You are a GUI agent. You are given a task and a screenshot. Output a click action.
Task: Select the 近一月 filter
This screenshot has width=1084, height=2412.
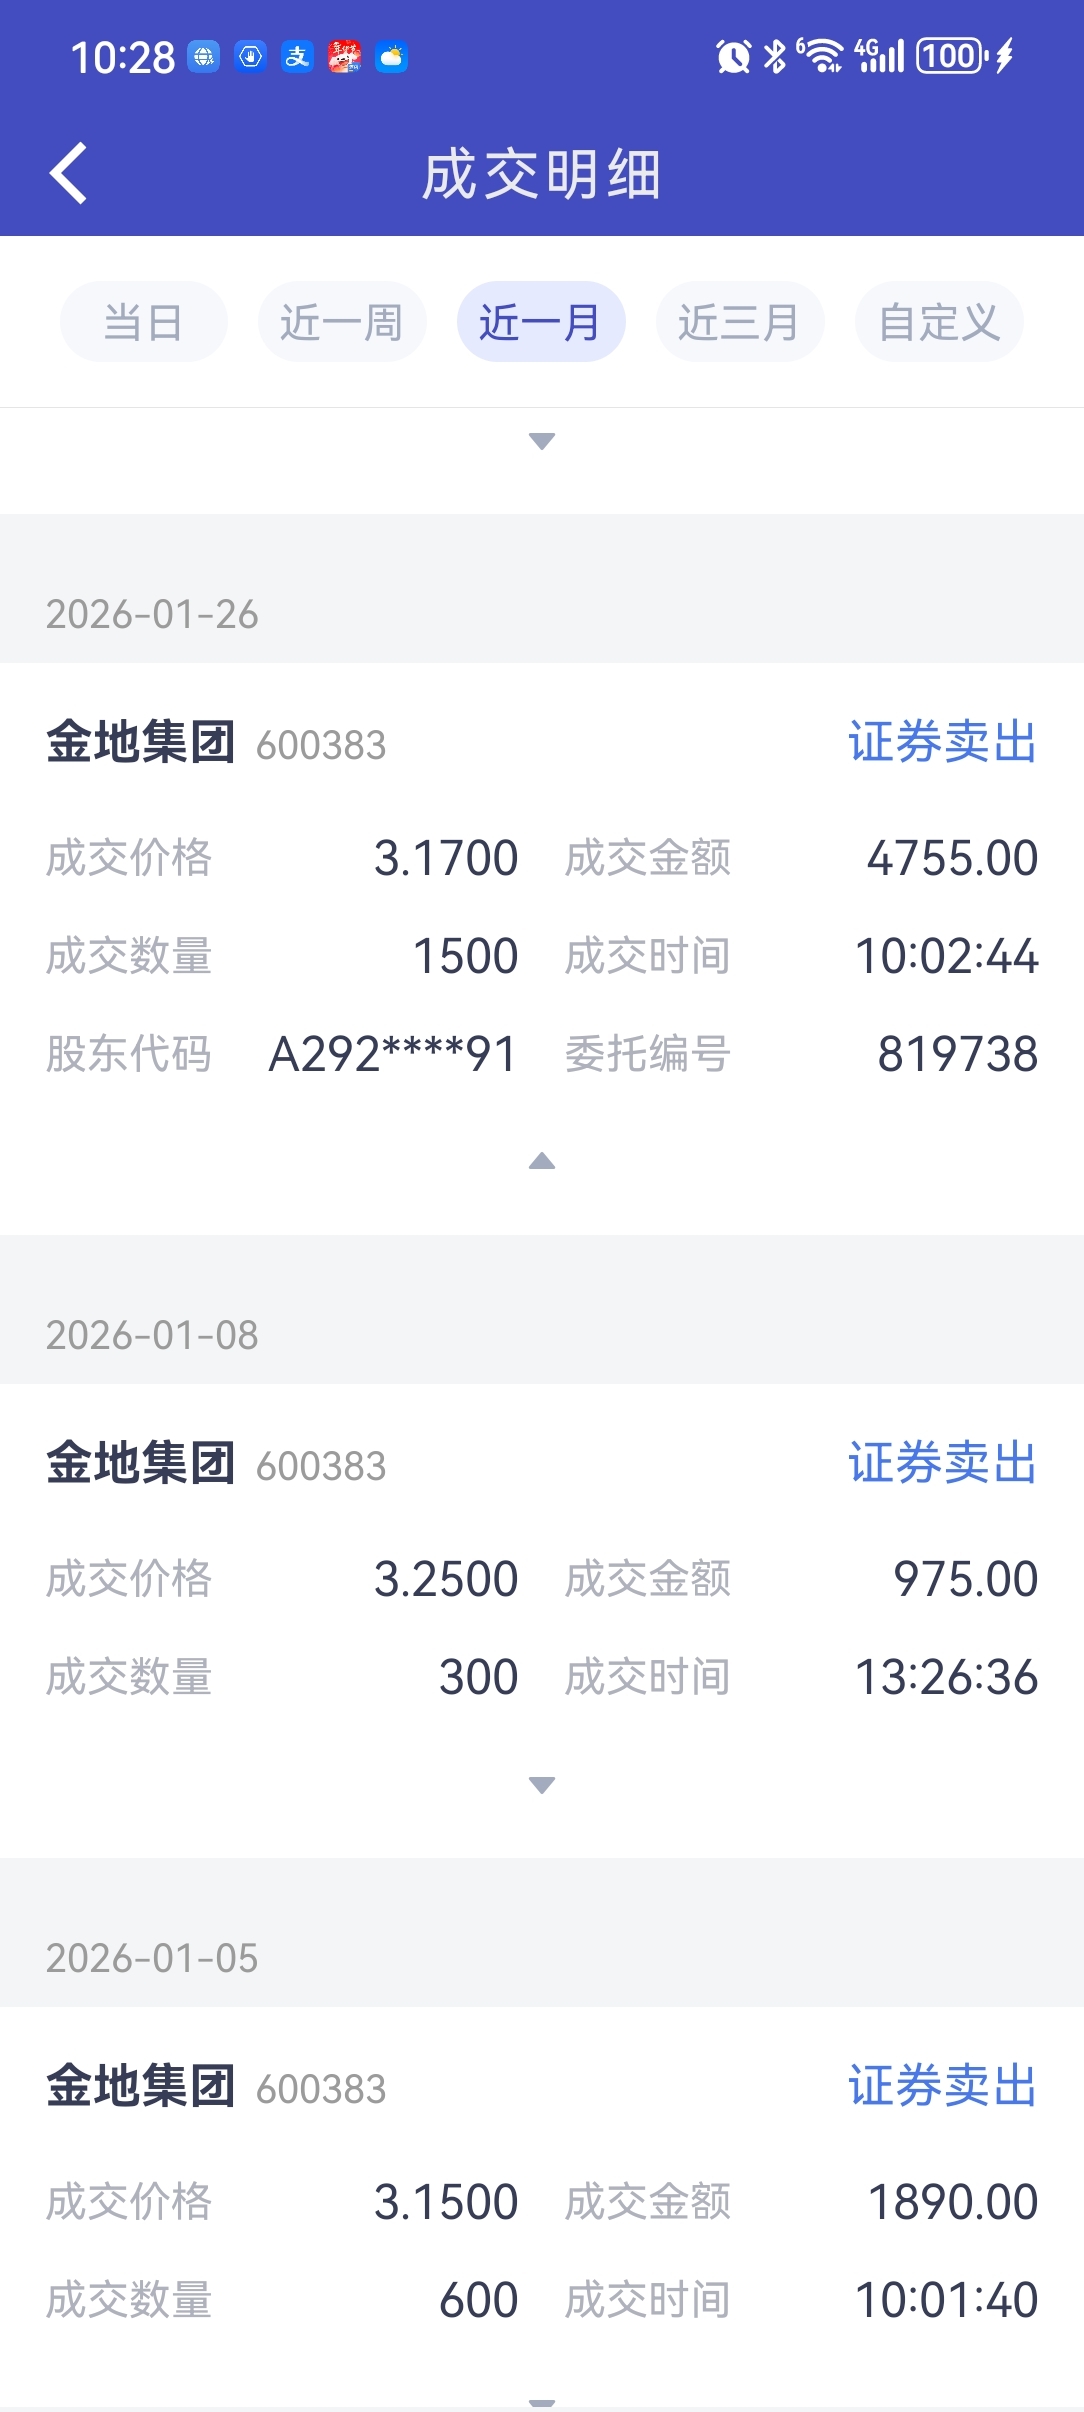(x=540, y=322)
